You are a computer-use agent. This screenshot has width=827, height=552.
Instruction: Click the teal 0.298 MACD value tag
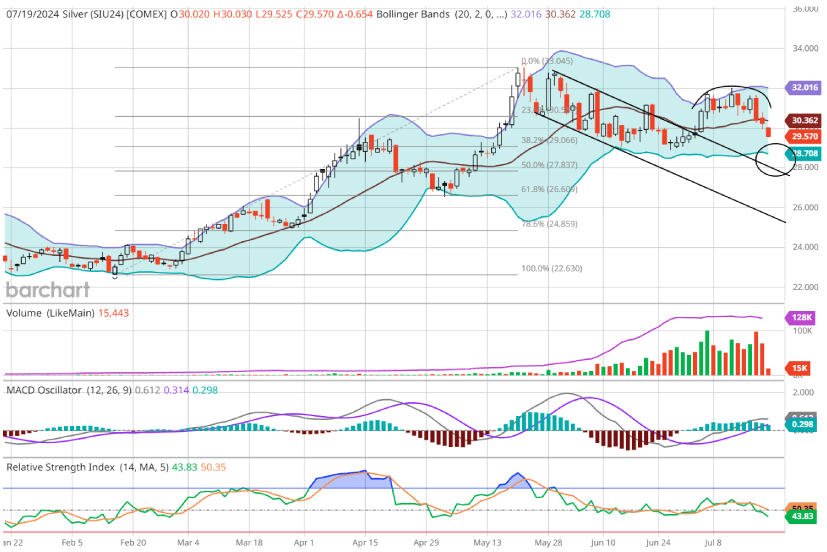(806, 425)
